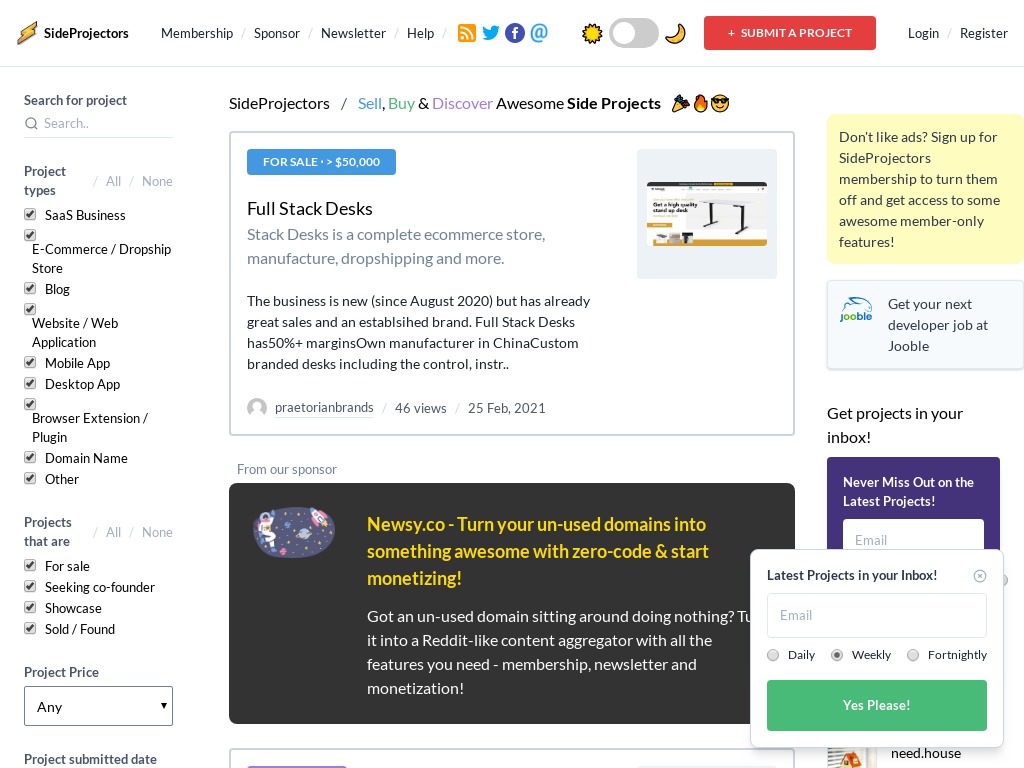Open the Newsletter menu item
The image size is (1024, 768).
[353, 33]
